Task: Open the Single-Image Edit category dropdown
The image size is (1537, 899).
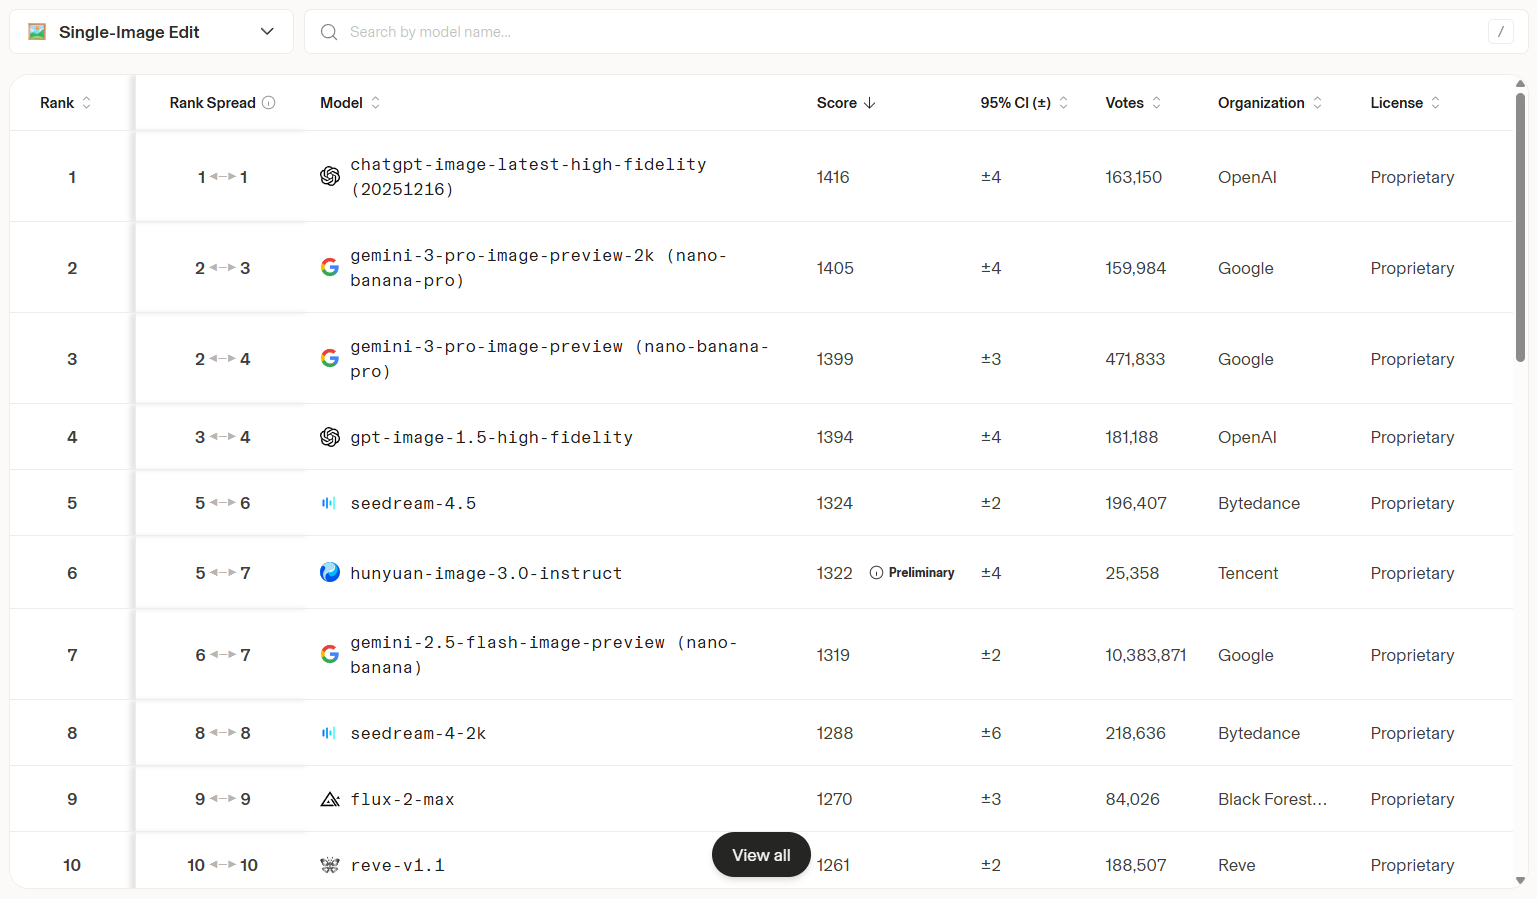Action: [151, 32]
